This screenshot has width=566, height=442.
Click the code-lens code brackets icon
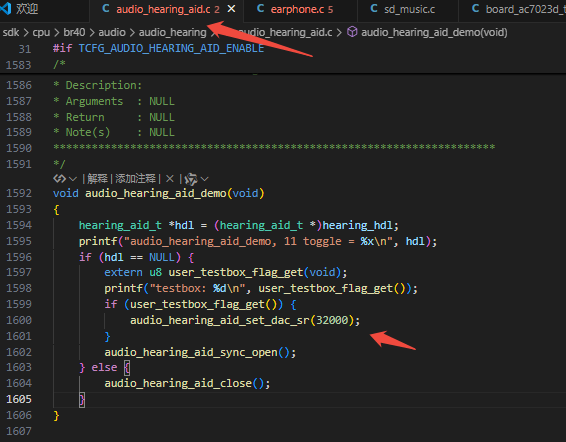[x=60, y=178]
